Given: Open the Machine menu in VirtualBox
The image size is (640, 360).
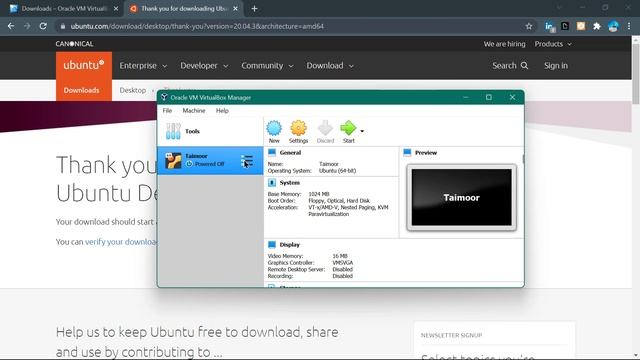Looking at the screenshot, I should [x=194, y=111].
